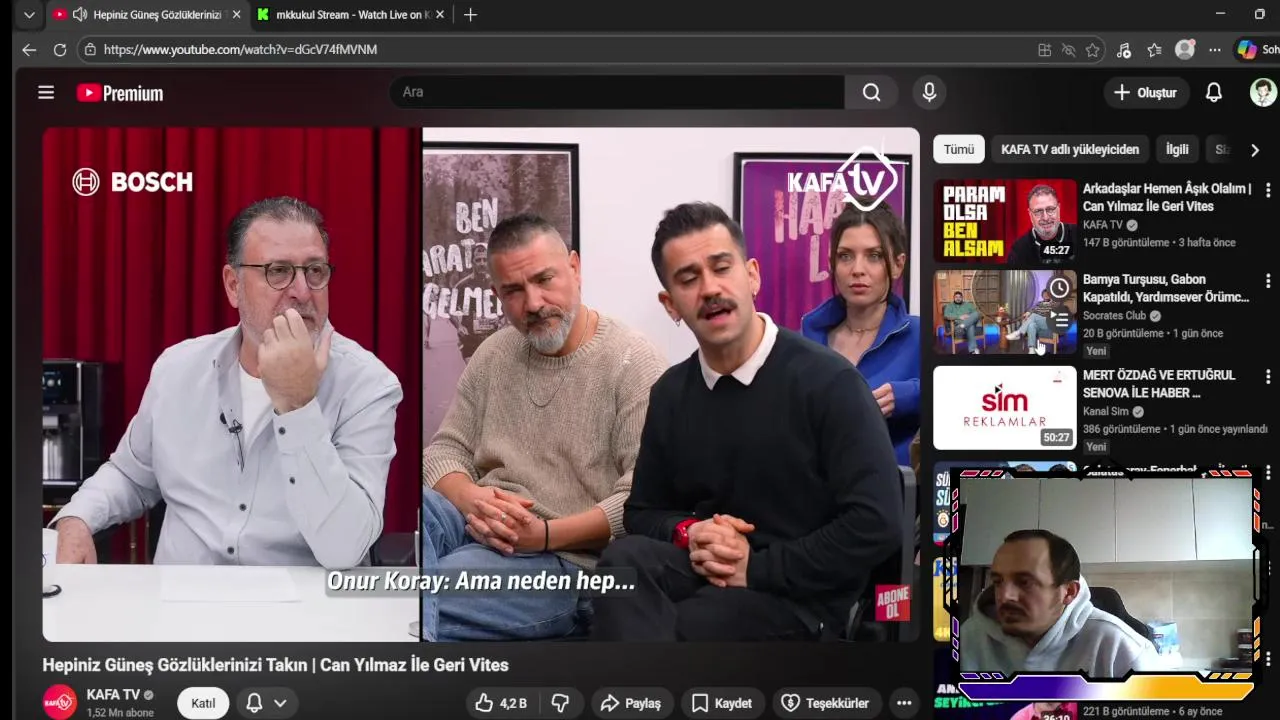The height and width of the screenshot is (720, 1280).
Task: Join the channel with Katıl button
Action: 203,703
